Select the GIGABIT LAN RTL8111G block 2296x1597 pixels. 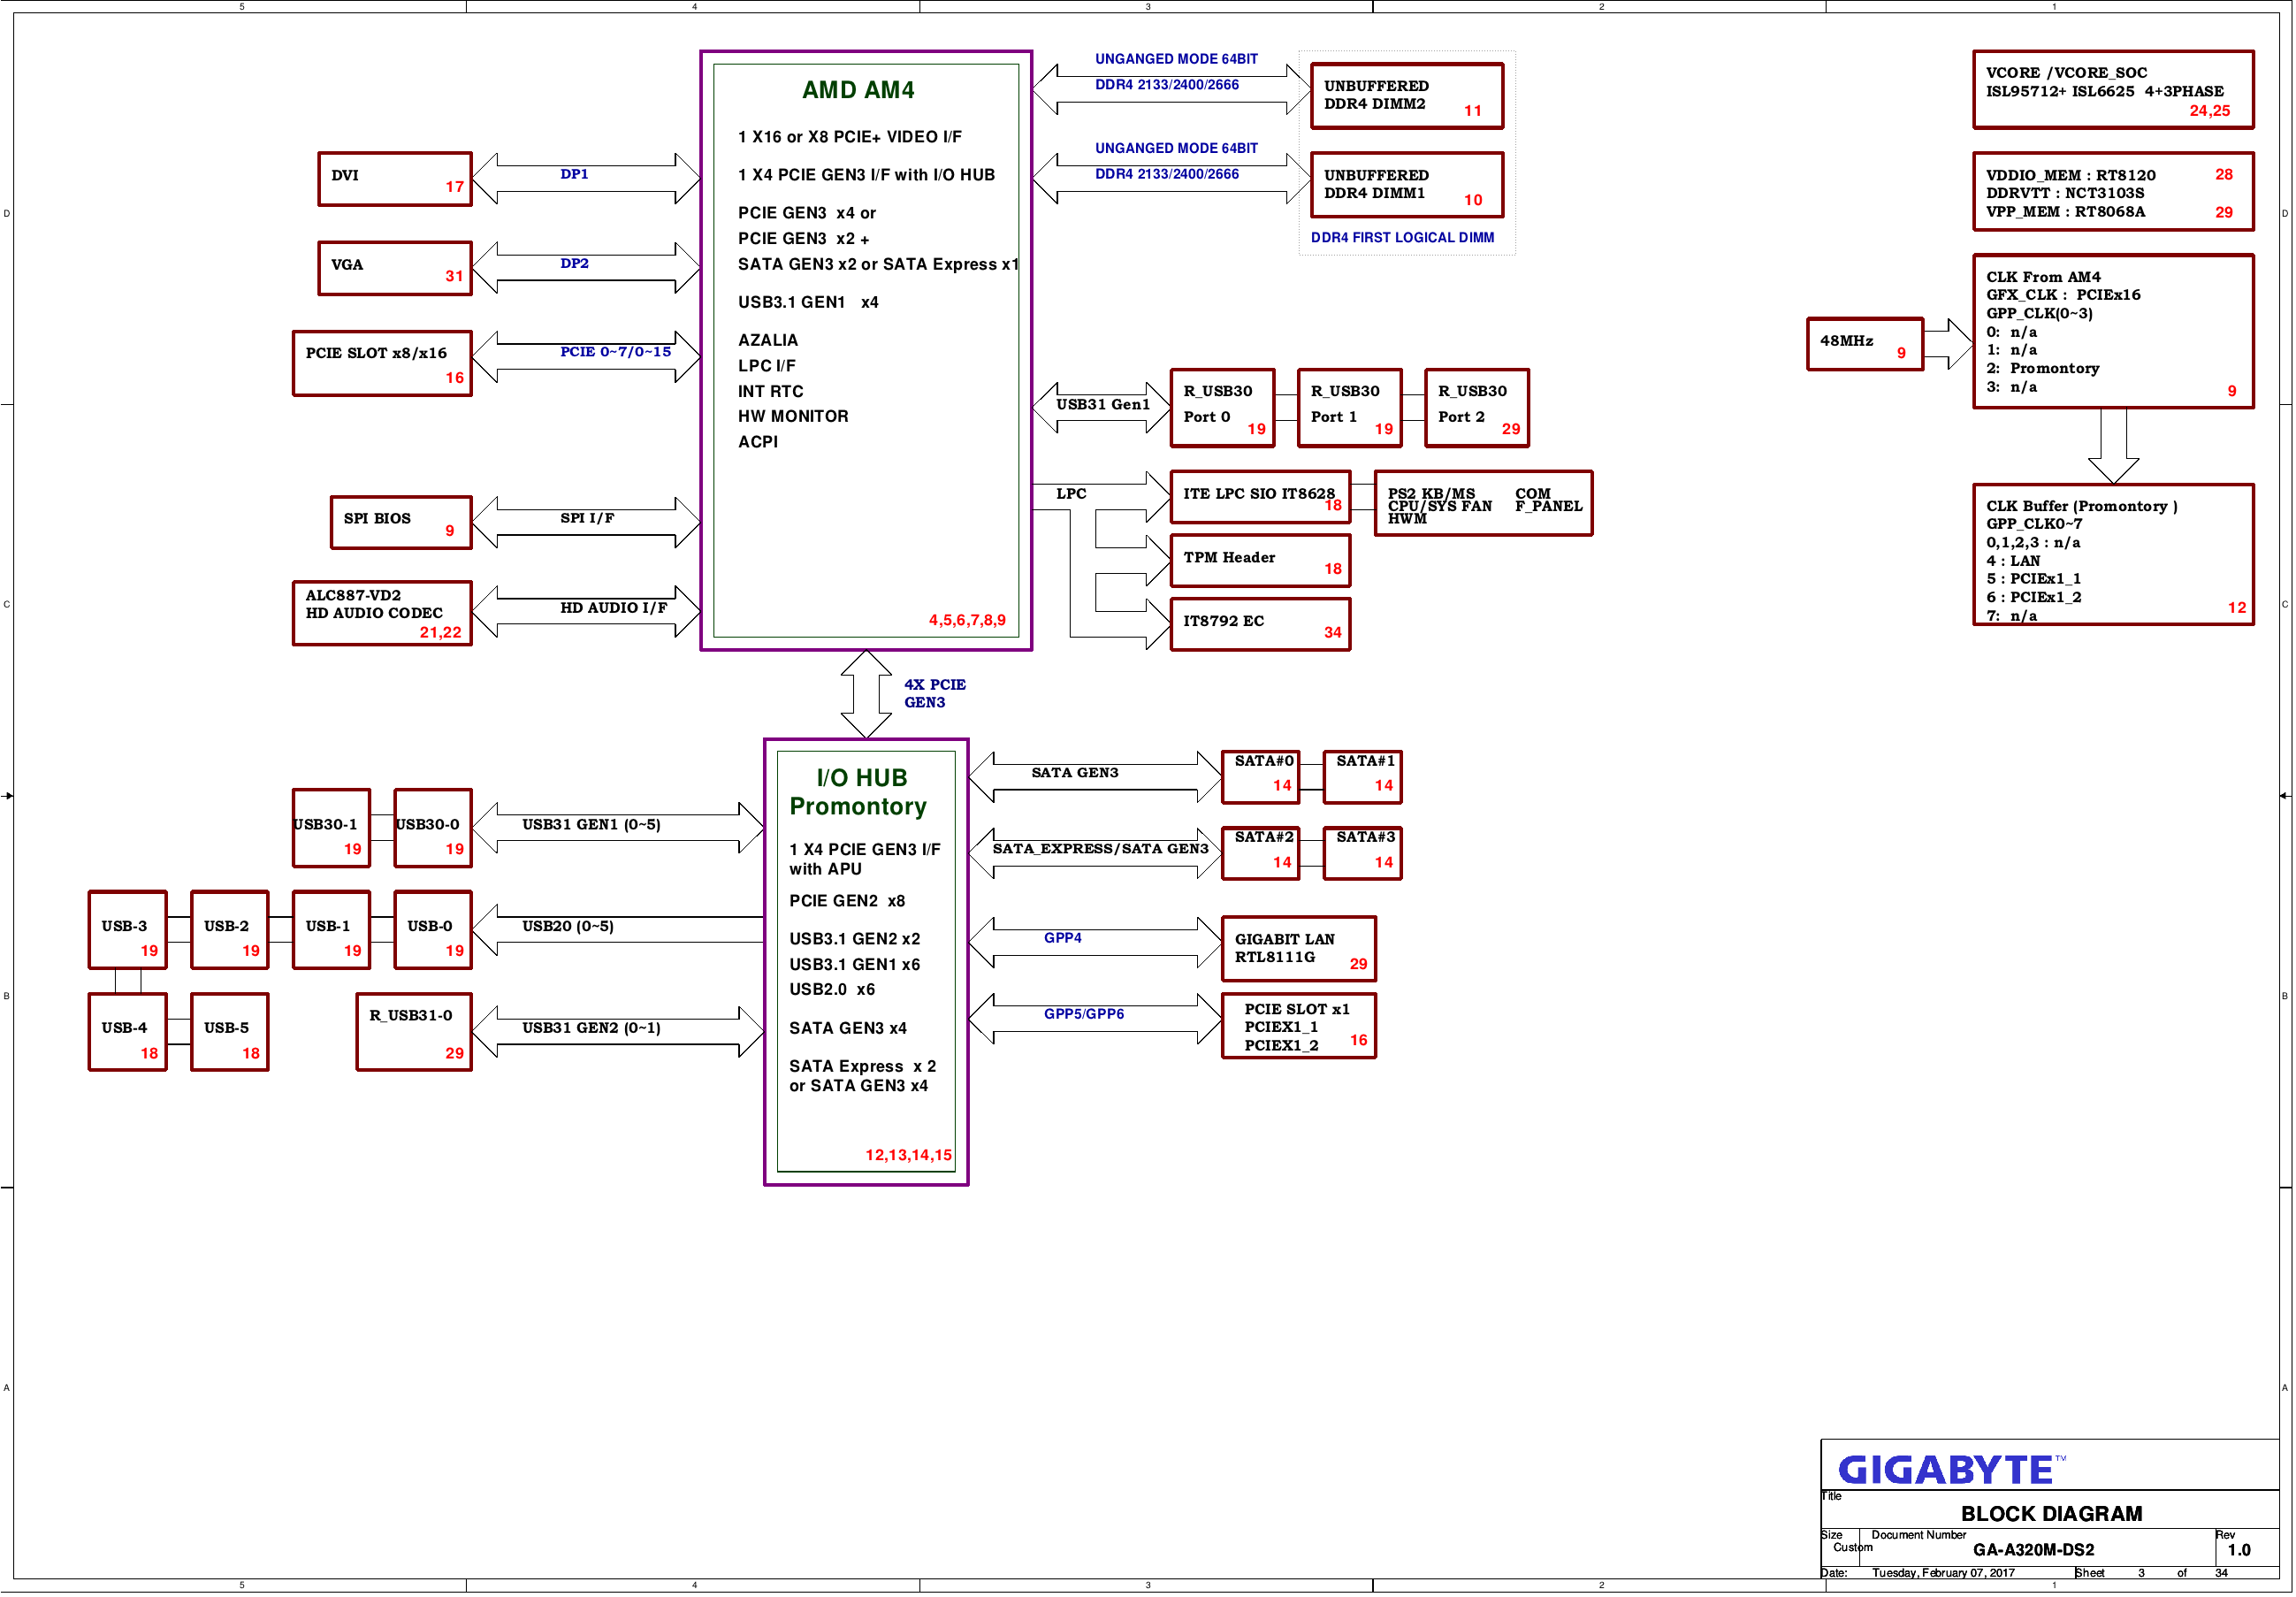pos(1297,948)
